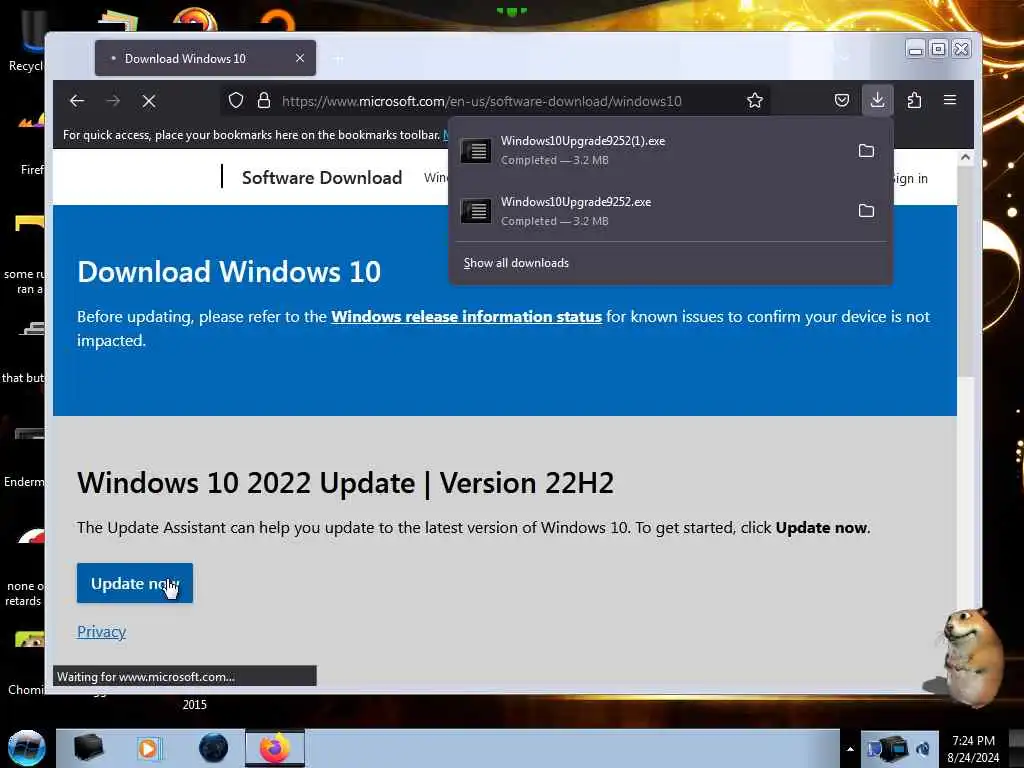Click the volume speaker tray icon
Image resolution: width=1024 pixels, height=768 pixels.
click(x=923, y=749)
